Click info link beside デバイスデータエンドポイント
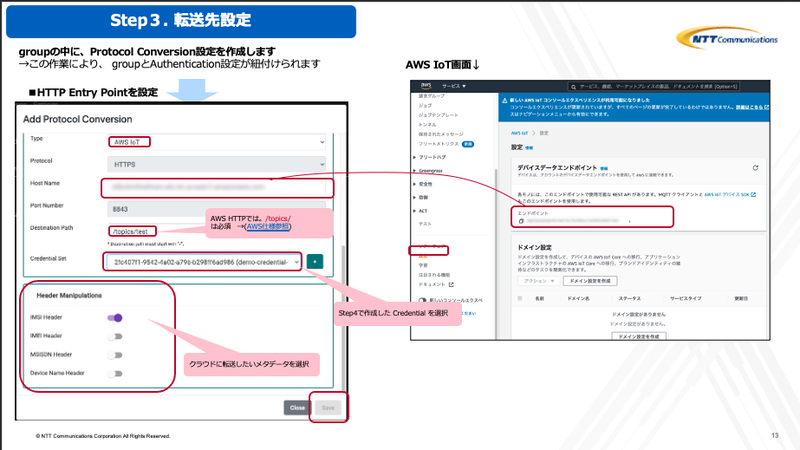 pyautogui.click(x=604, y=168)
